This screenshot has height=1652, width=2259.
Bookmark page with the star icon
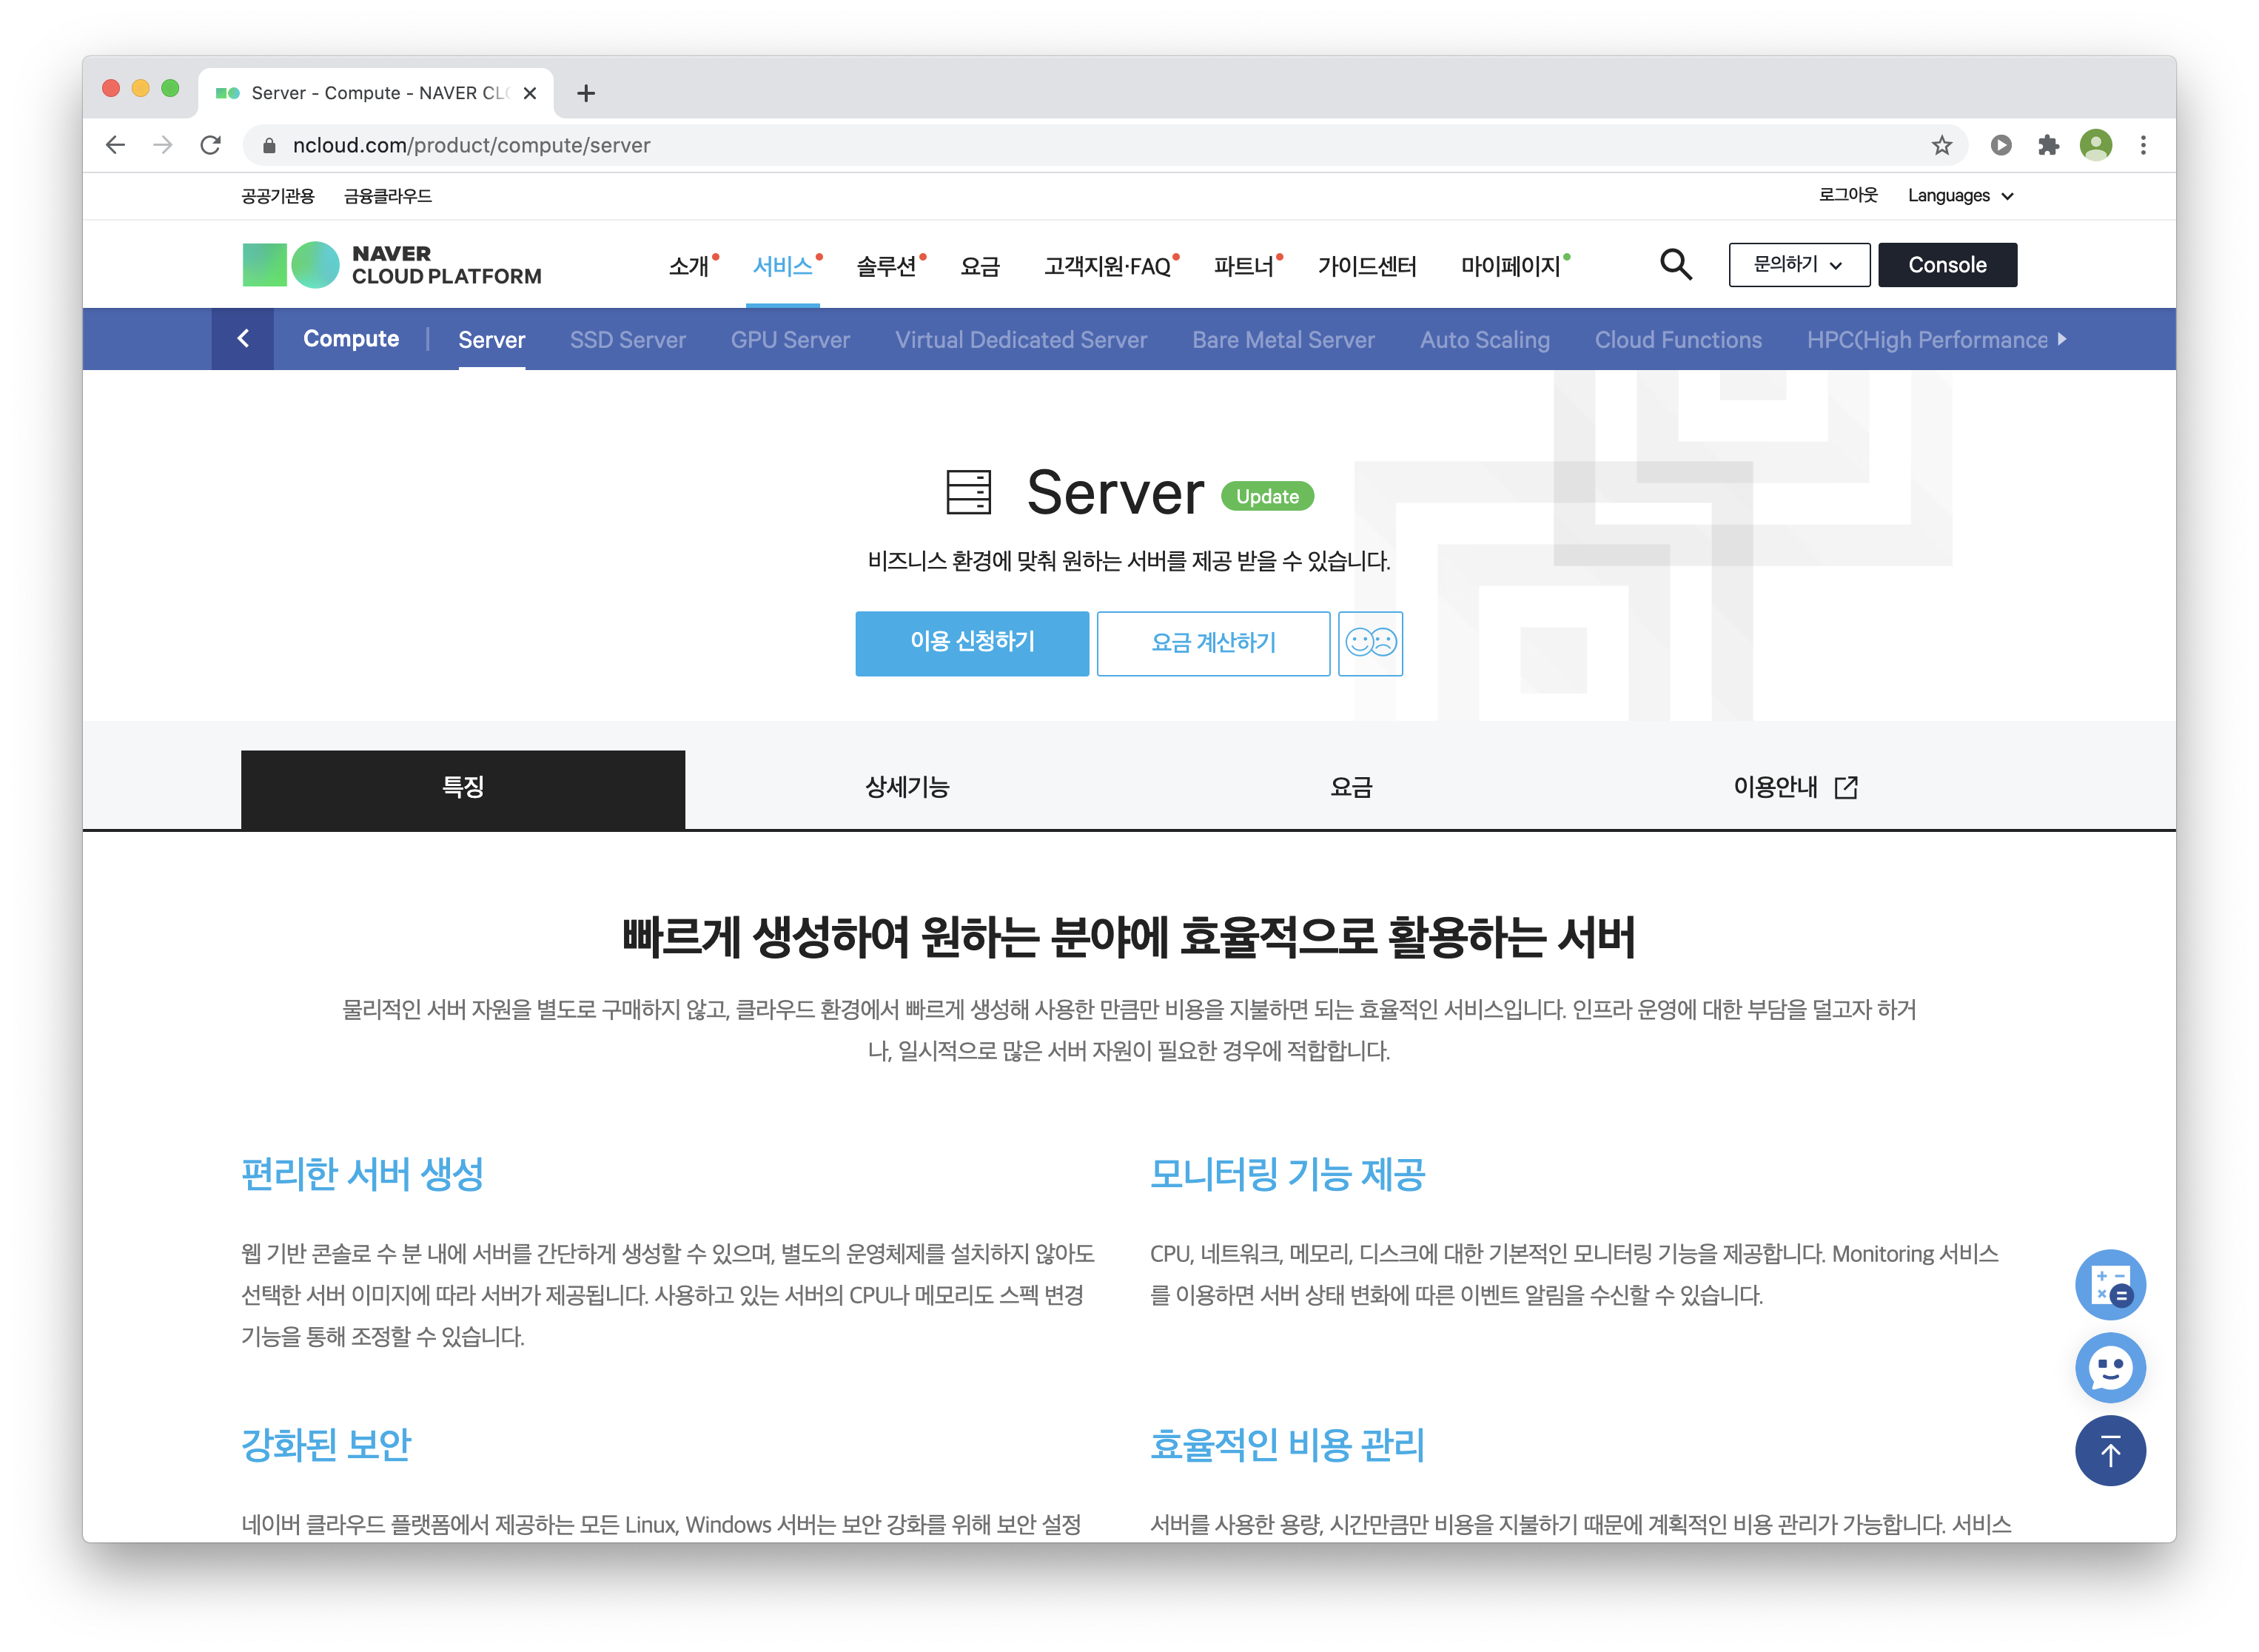point(1941,146)
